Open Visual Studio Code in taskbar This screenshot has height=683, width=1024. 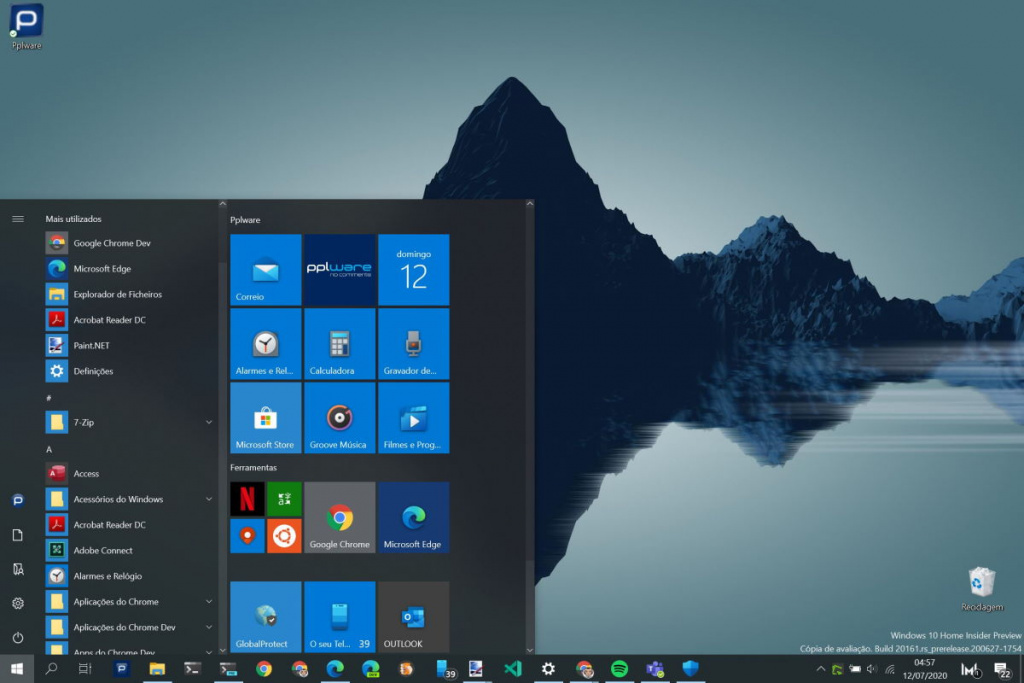coord(513,669)
